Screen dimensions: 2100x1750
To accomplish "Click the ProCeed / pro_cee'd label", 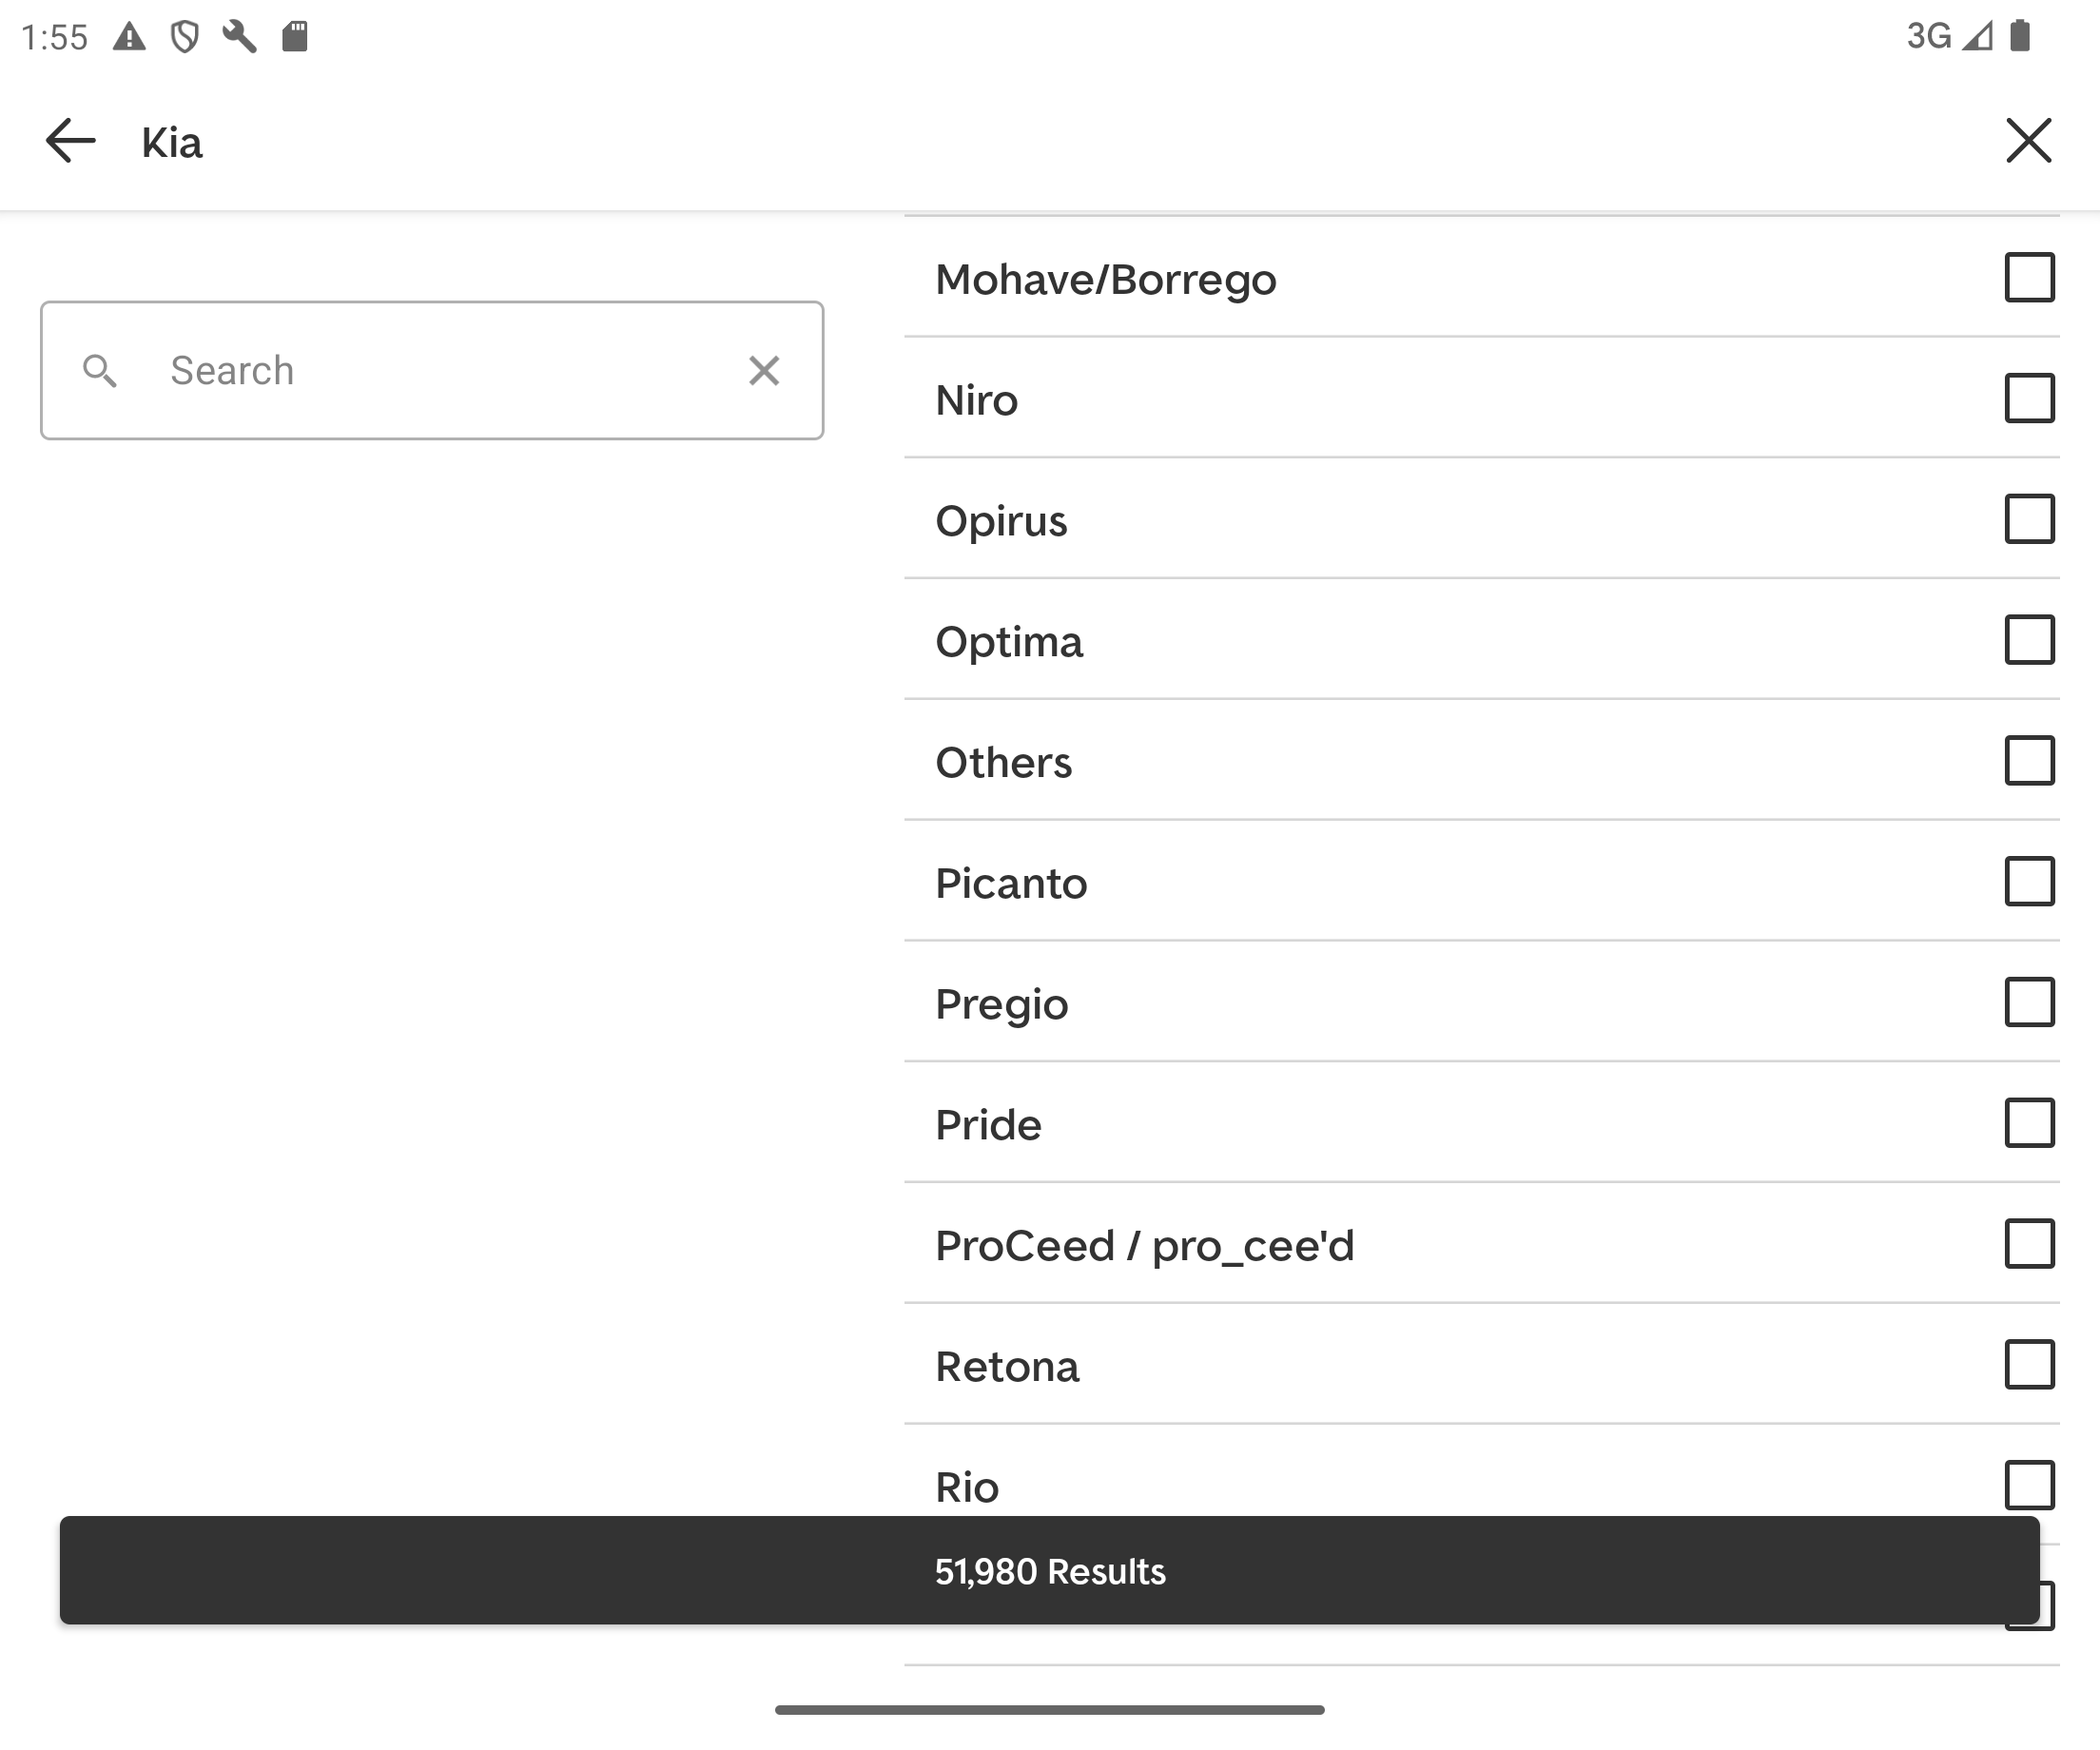I will 1144,1246.
